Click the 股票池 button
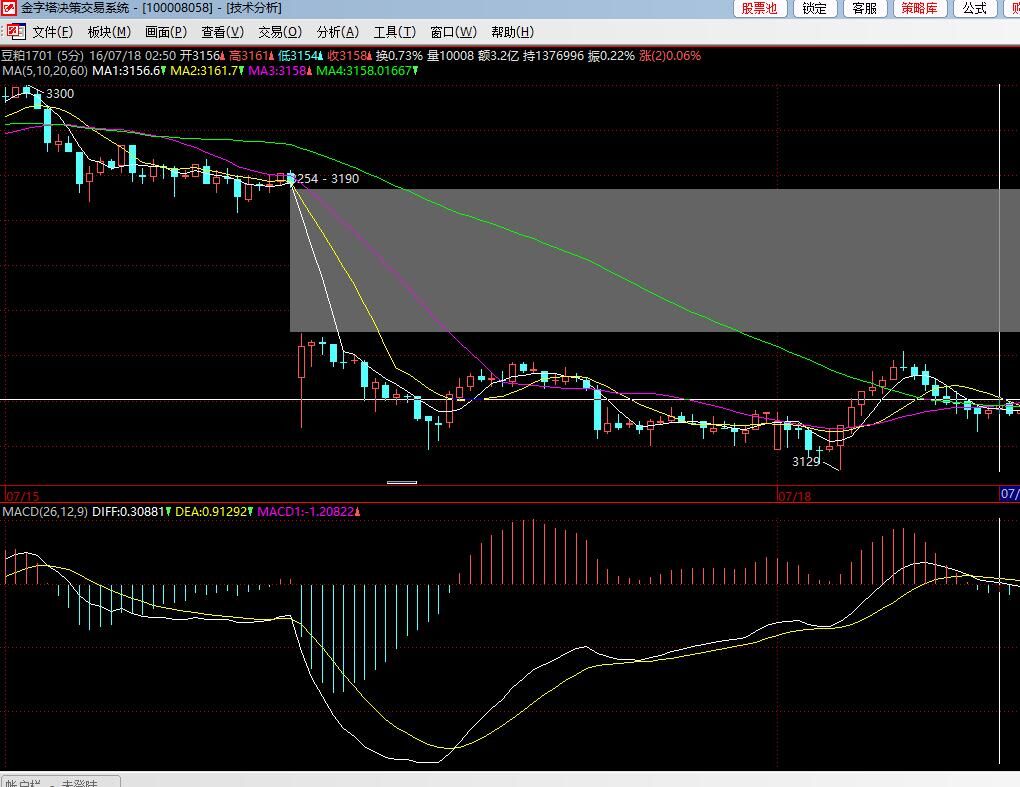1020x787 pixels. tap(760, 9)
